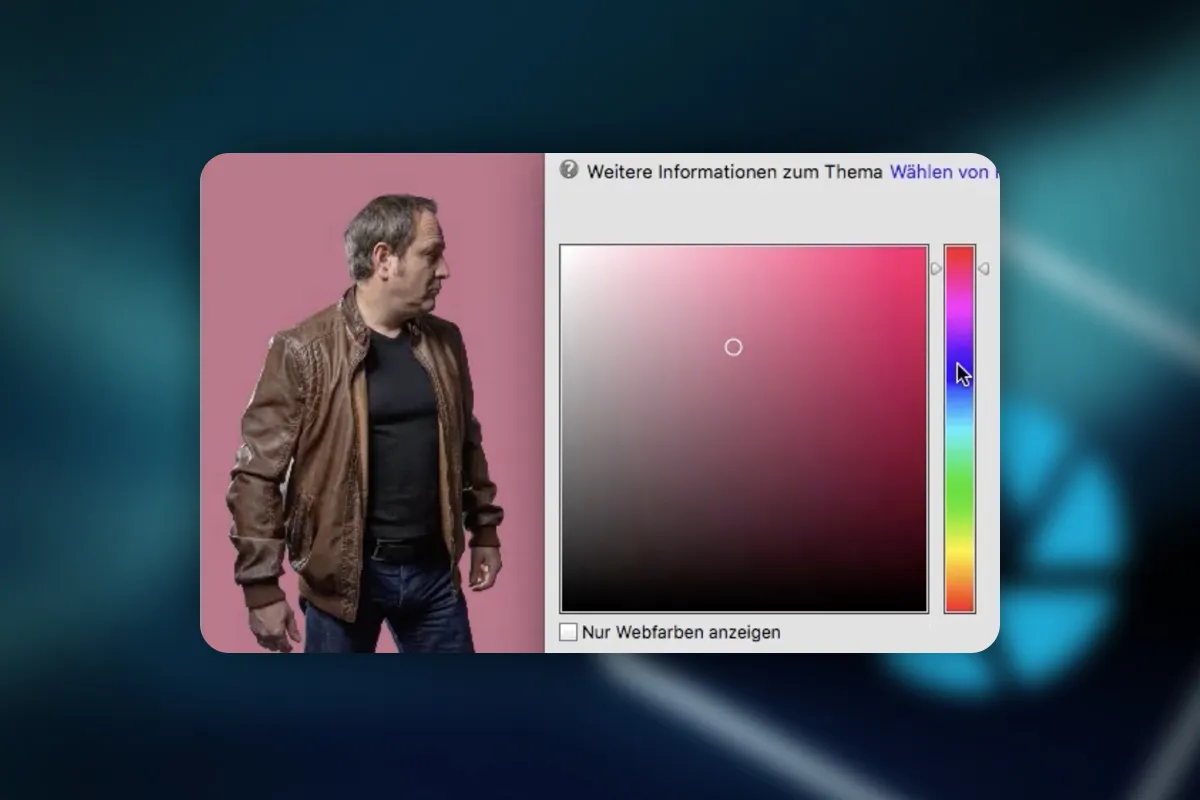Select magenta hue on the hue strip

click(x=959, y=310)
